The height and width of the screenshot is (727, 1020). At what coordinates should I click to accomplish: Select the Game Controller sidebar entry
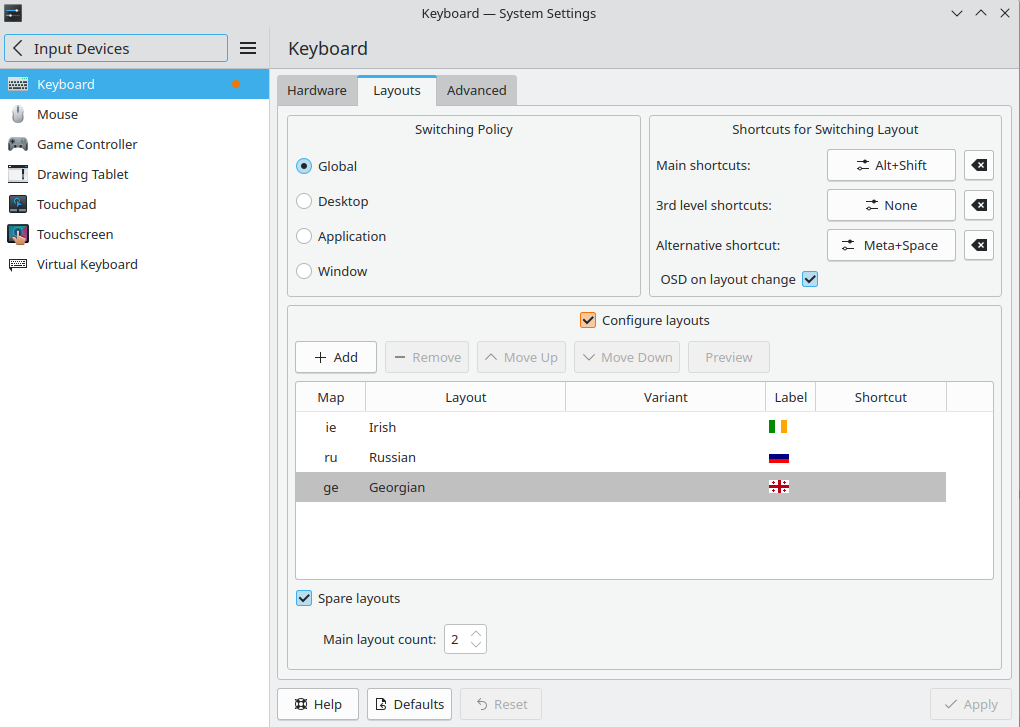(x=87, y=144)
